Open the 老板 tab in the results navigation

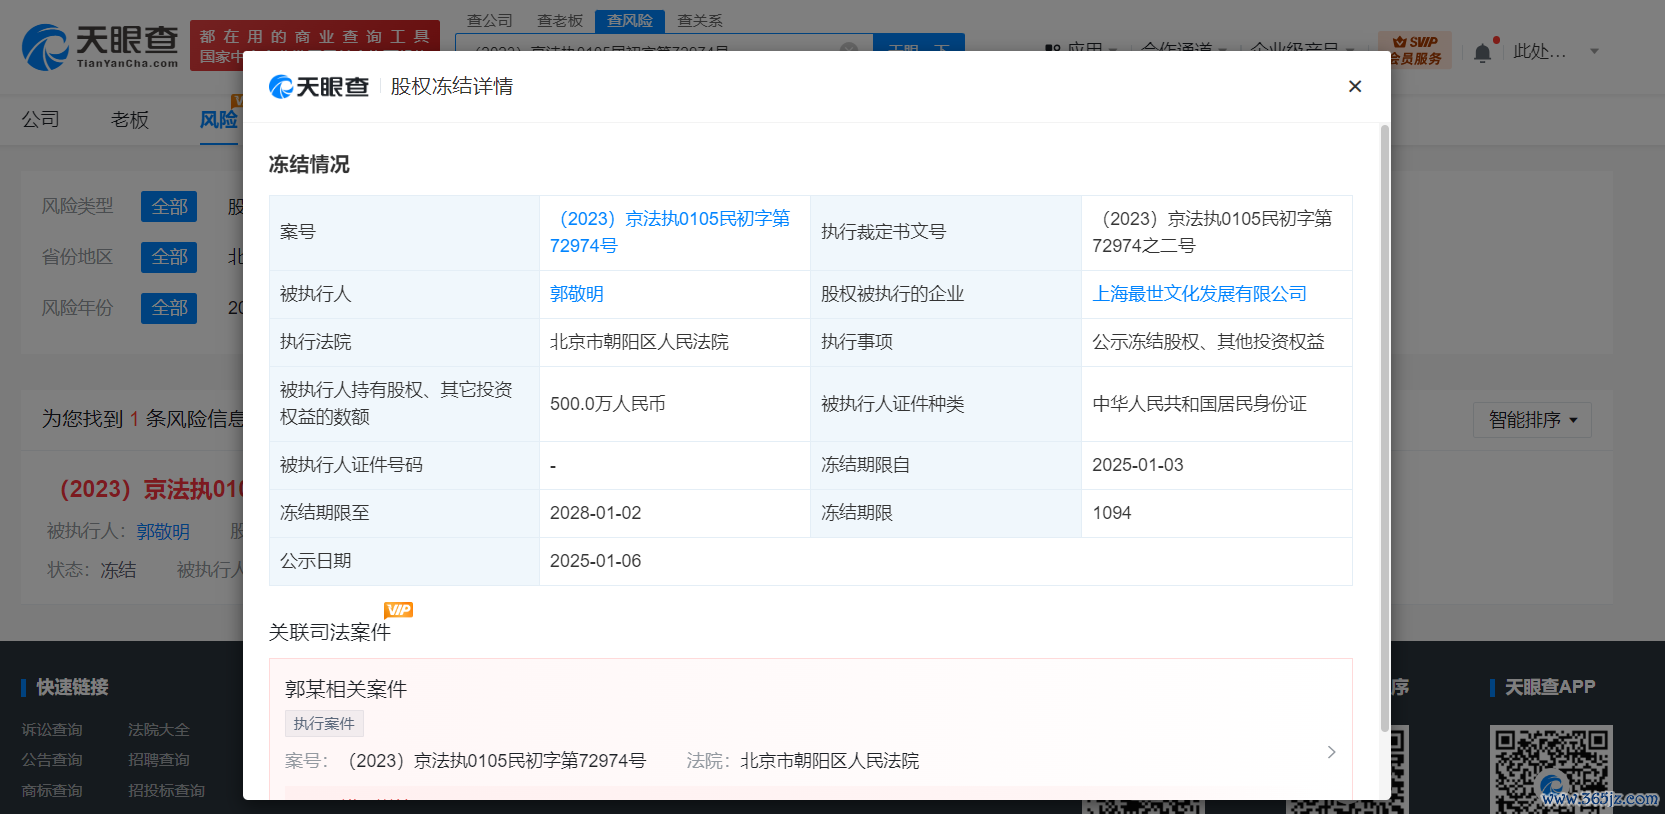point(130,120)
